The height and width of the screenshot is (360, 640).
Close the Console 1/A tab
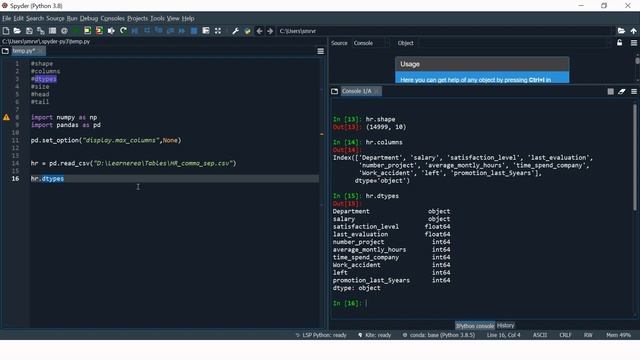click(376, 91)
